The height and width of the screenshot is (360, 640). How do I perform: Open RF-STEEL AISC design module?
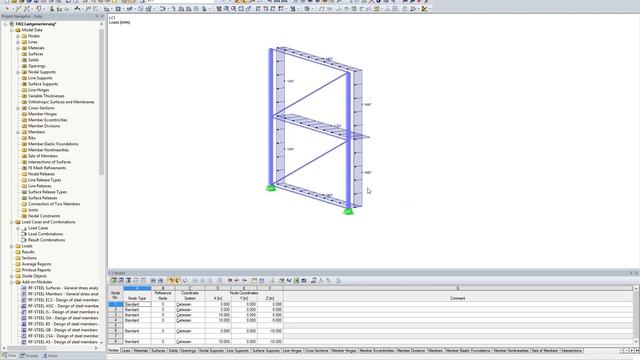pyautogui.click(x=63, y=306)
